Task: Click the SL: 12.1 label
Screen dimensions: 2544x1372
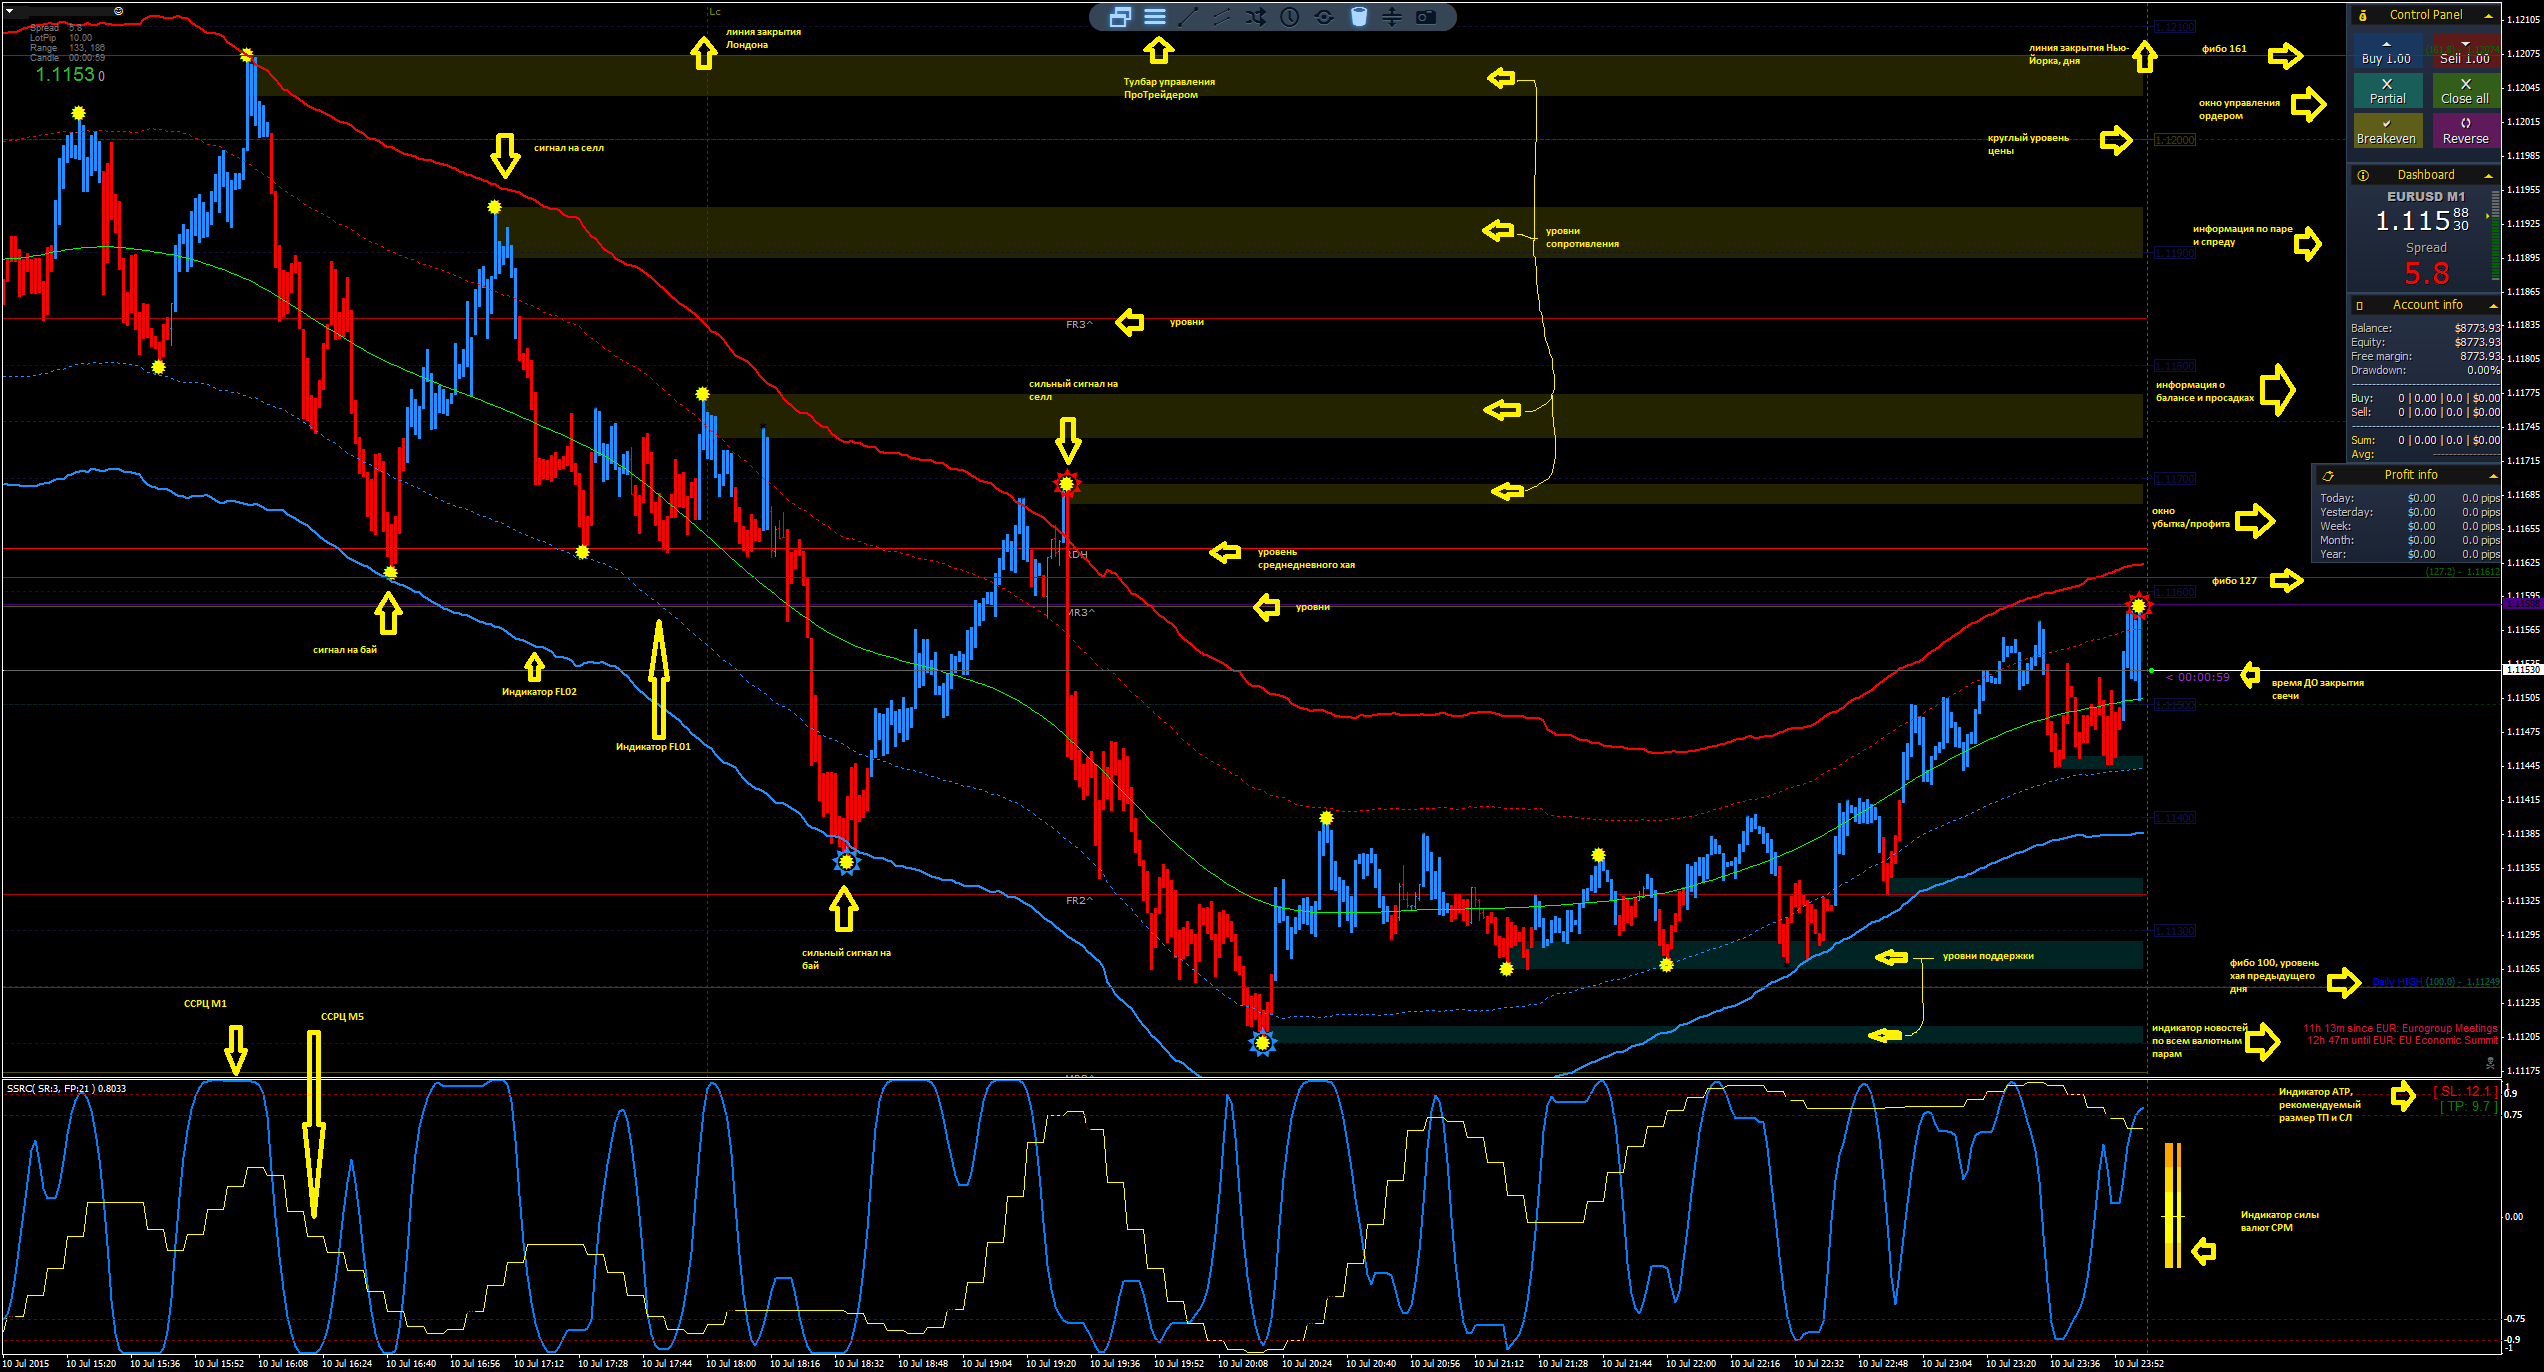Action: click(2467, 1092)
